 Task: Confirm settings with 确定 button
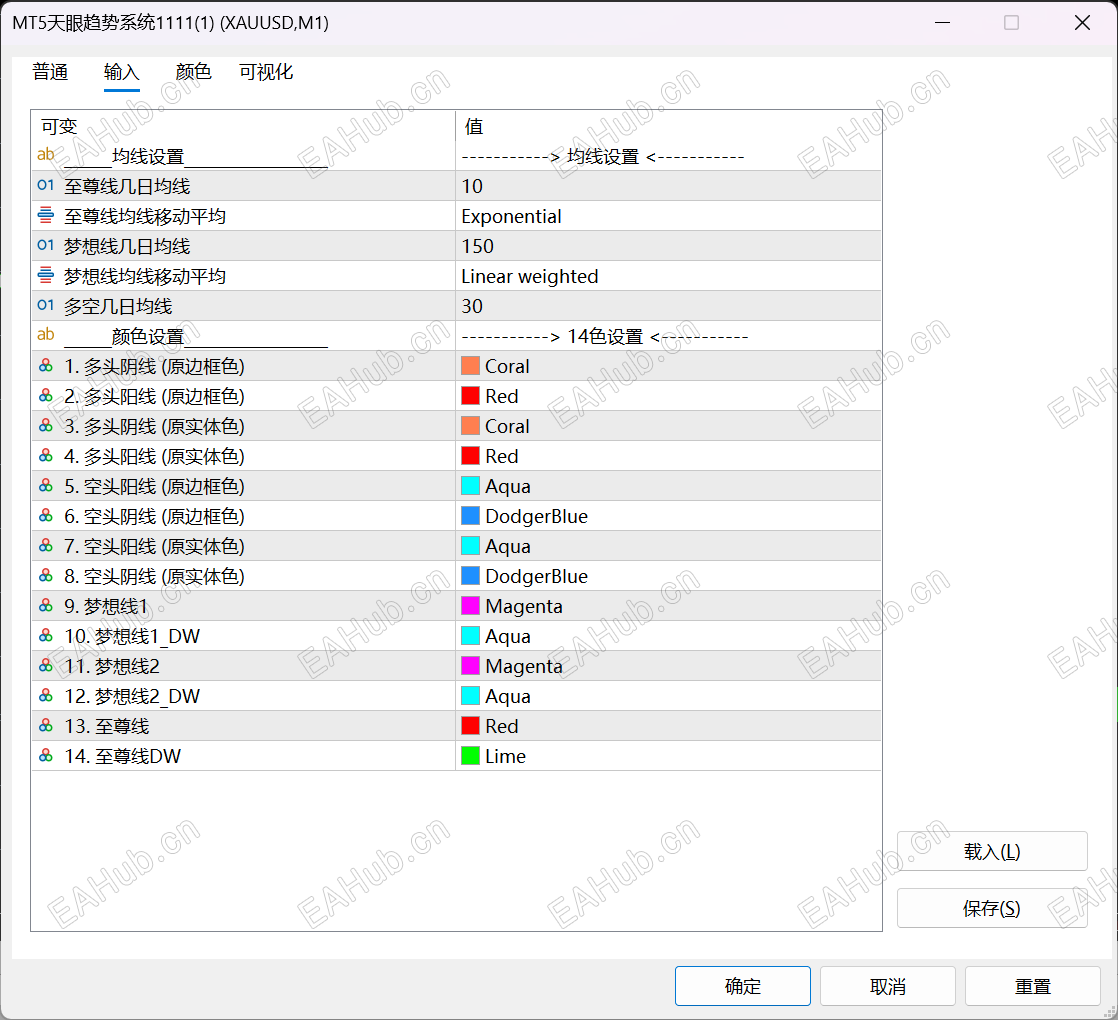(742, 986)
